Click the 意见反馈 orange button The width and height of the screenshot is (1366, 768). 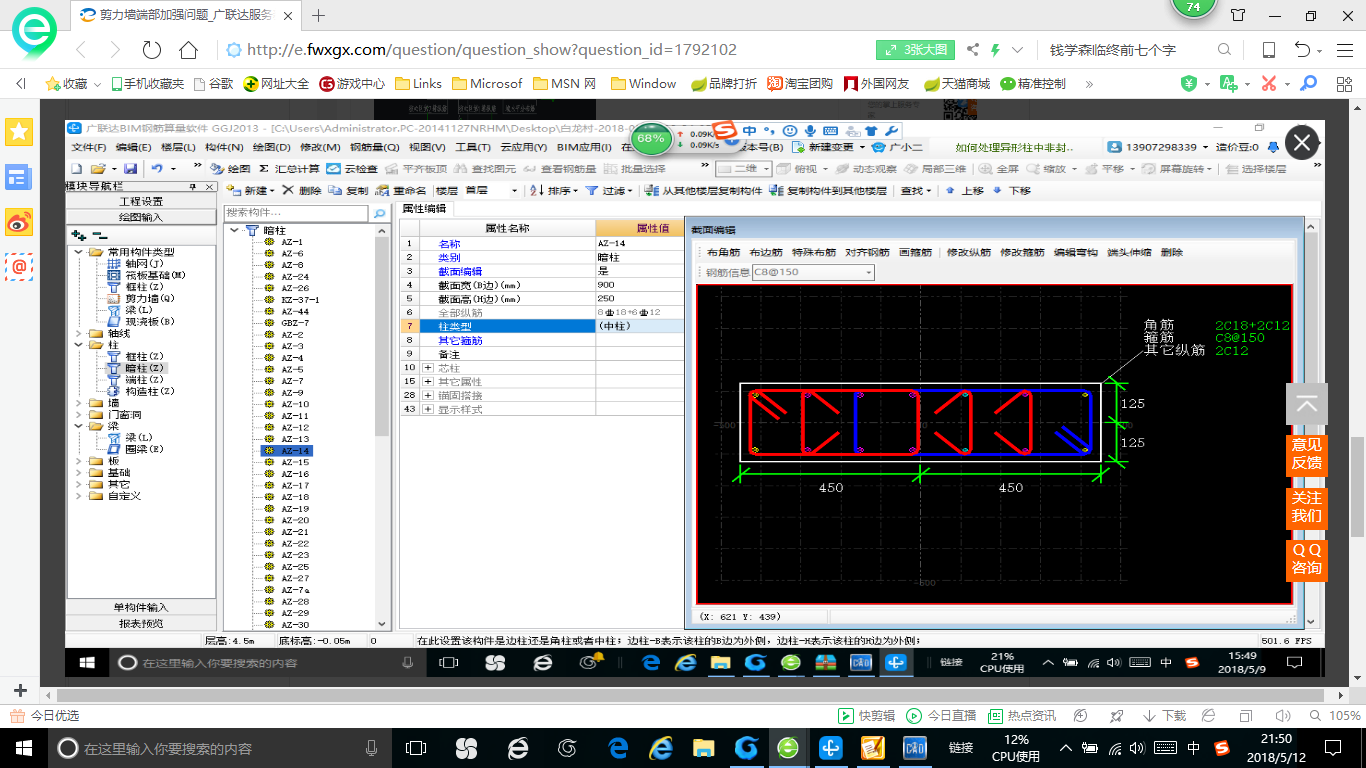click(x=1306, y=454)
